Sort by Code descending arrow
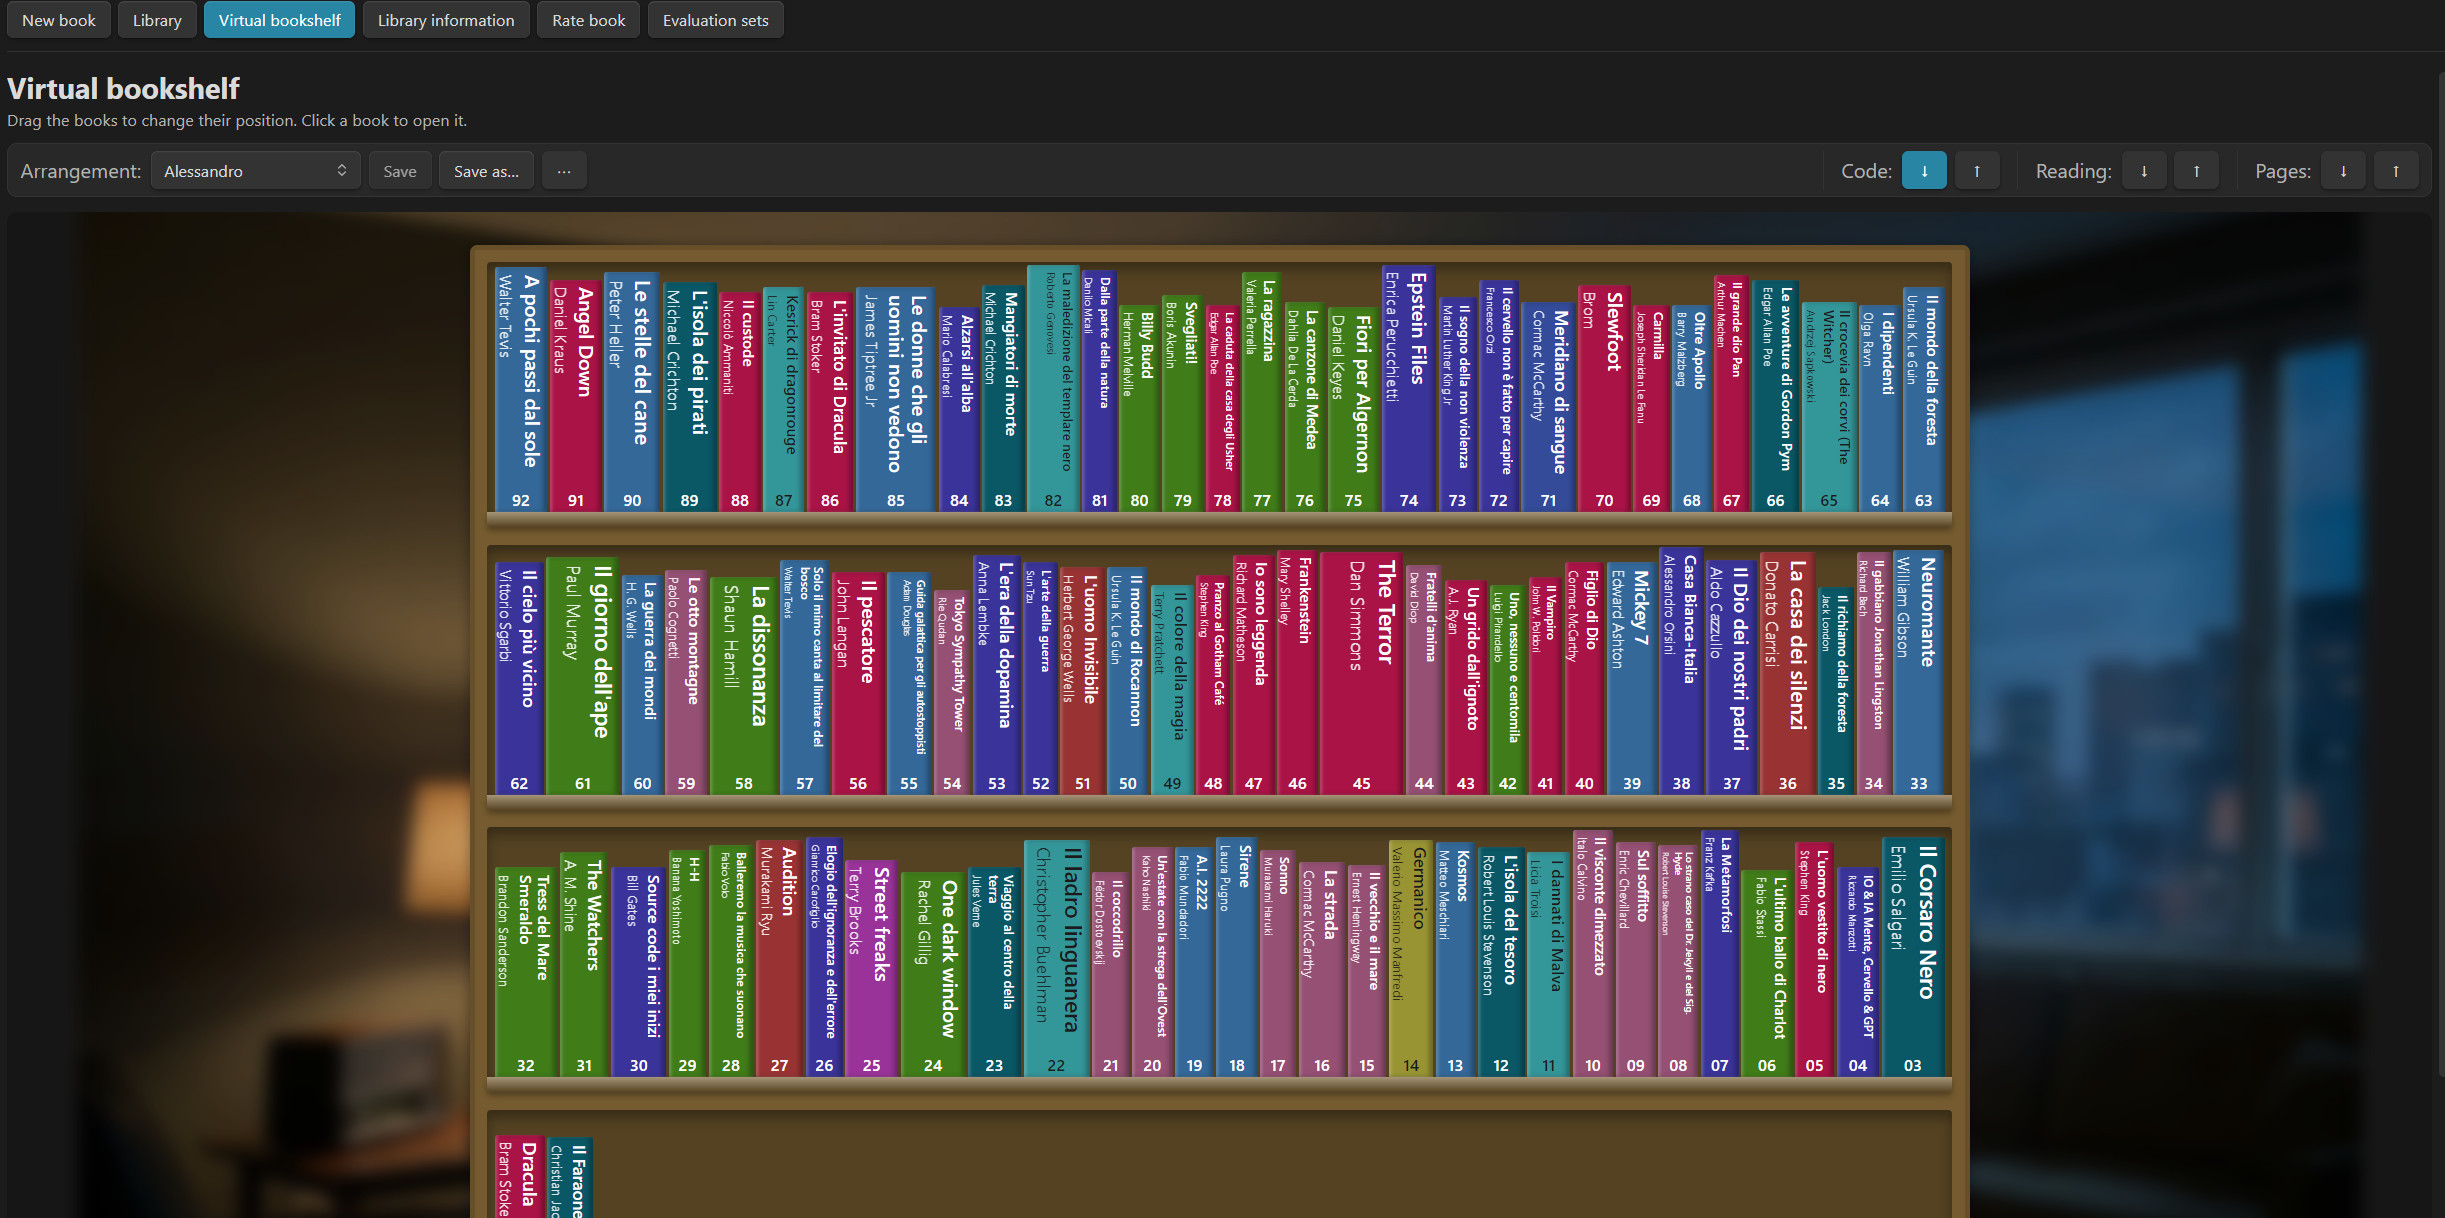The height and width of the screenshot is (1218, 2445). (x=1923, y=171)
